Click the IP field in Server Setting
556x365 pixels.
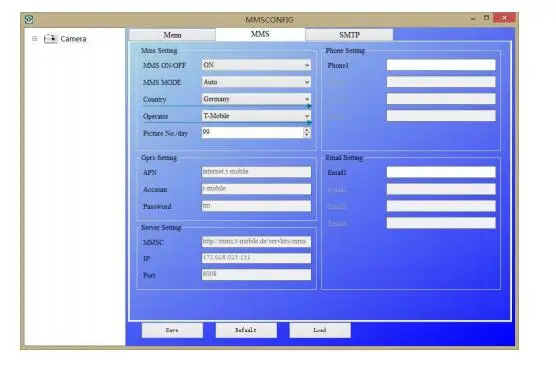pyautogui.click(x=256, y=258)
